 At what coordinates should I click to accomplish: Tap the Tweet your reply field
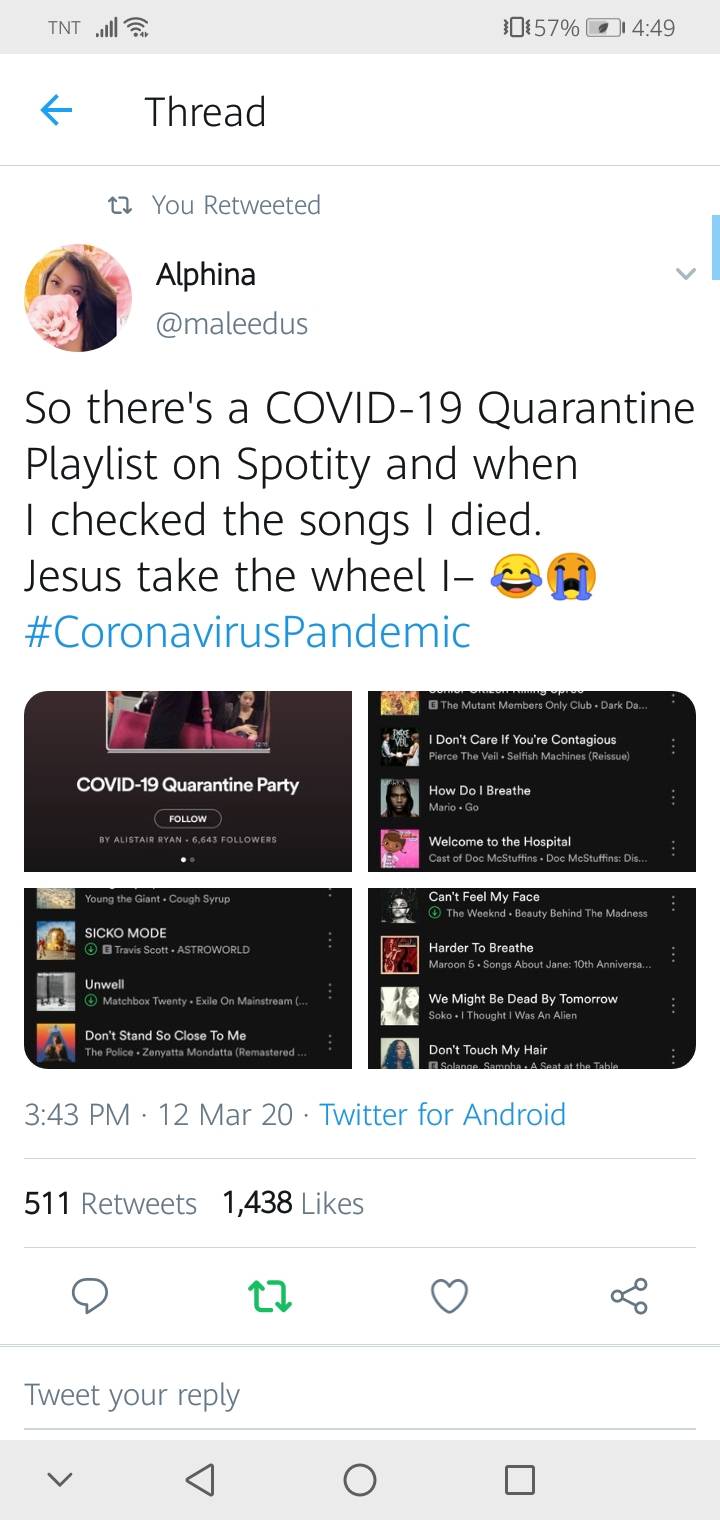pyautogui.click(x=360, y=1395)
